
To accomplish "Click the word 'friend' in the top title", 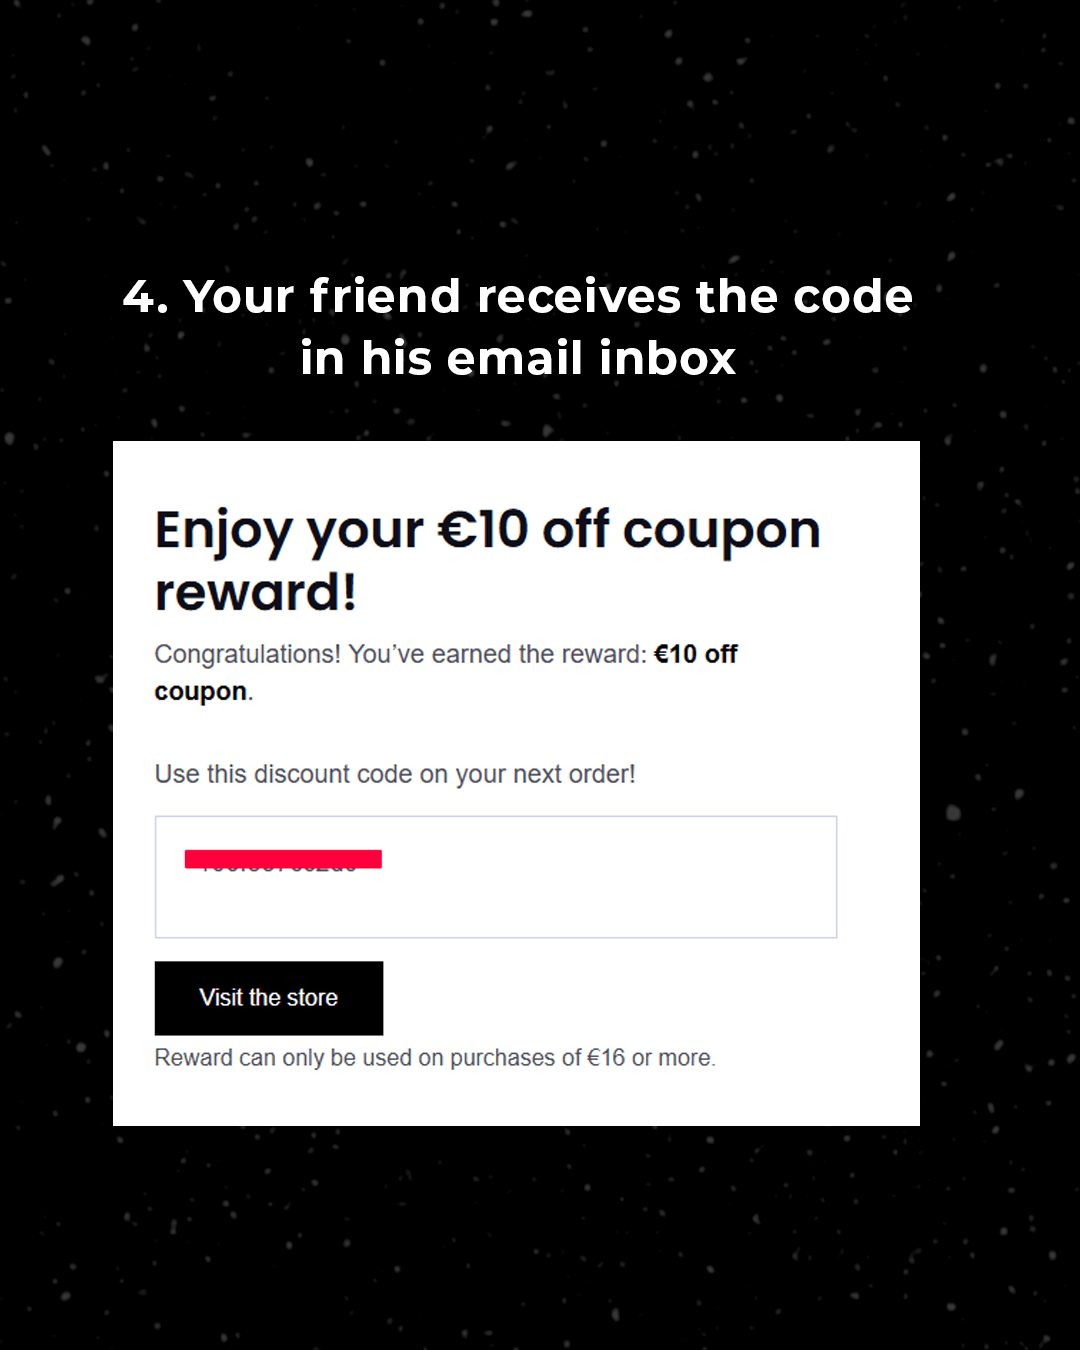I will 385,297.
